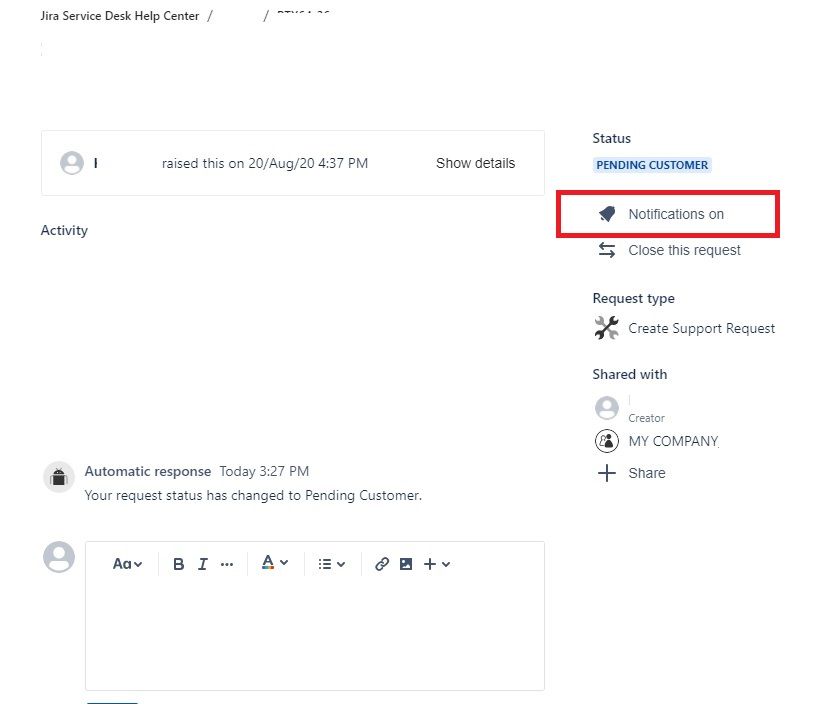Click the PENDING CUSTOMER status badge
This screenshot has height=704, width=836.
pyautogui.click(x=652, y=165)
